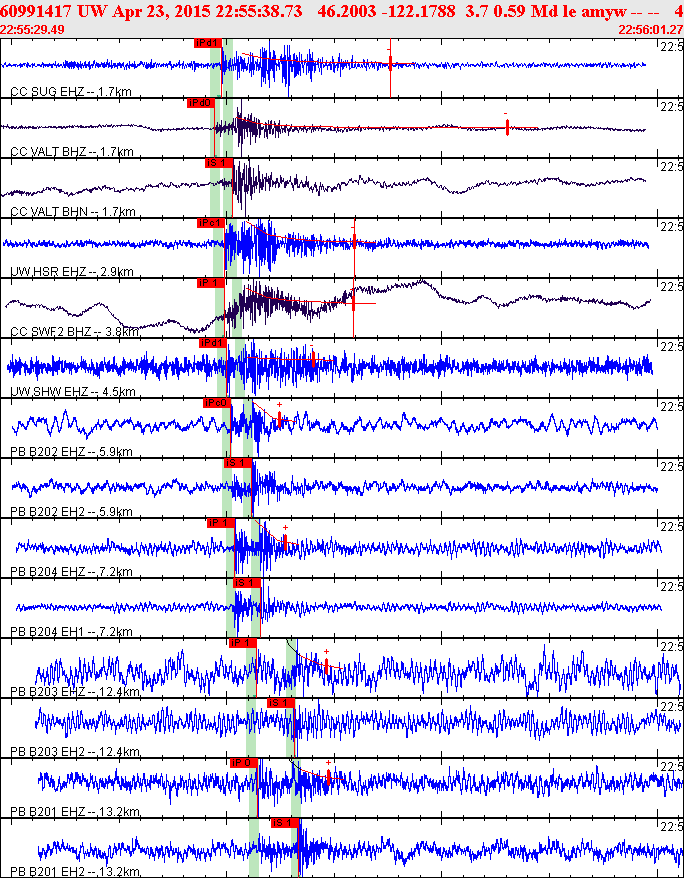The height and width of the screenshot is (878, 684).
Task: Click the iPd0 pick flag on CC VALT BHZ
Action: pyautogui.click(x=201, y=103)
